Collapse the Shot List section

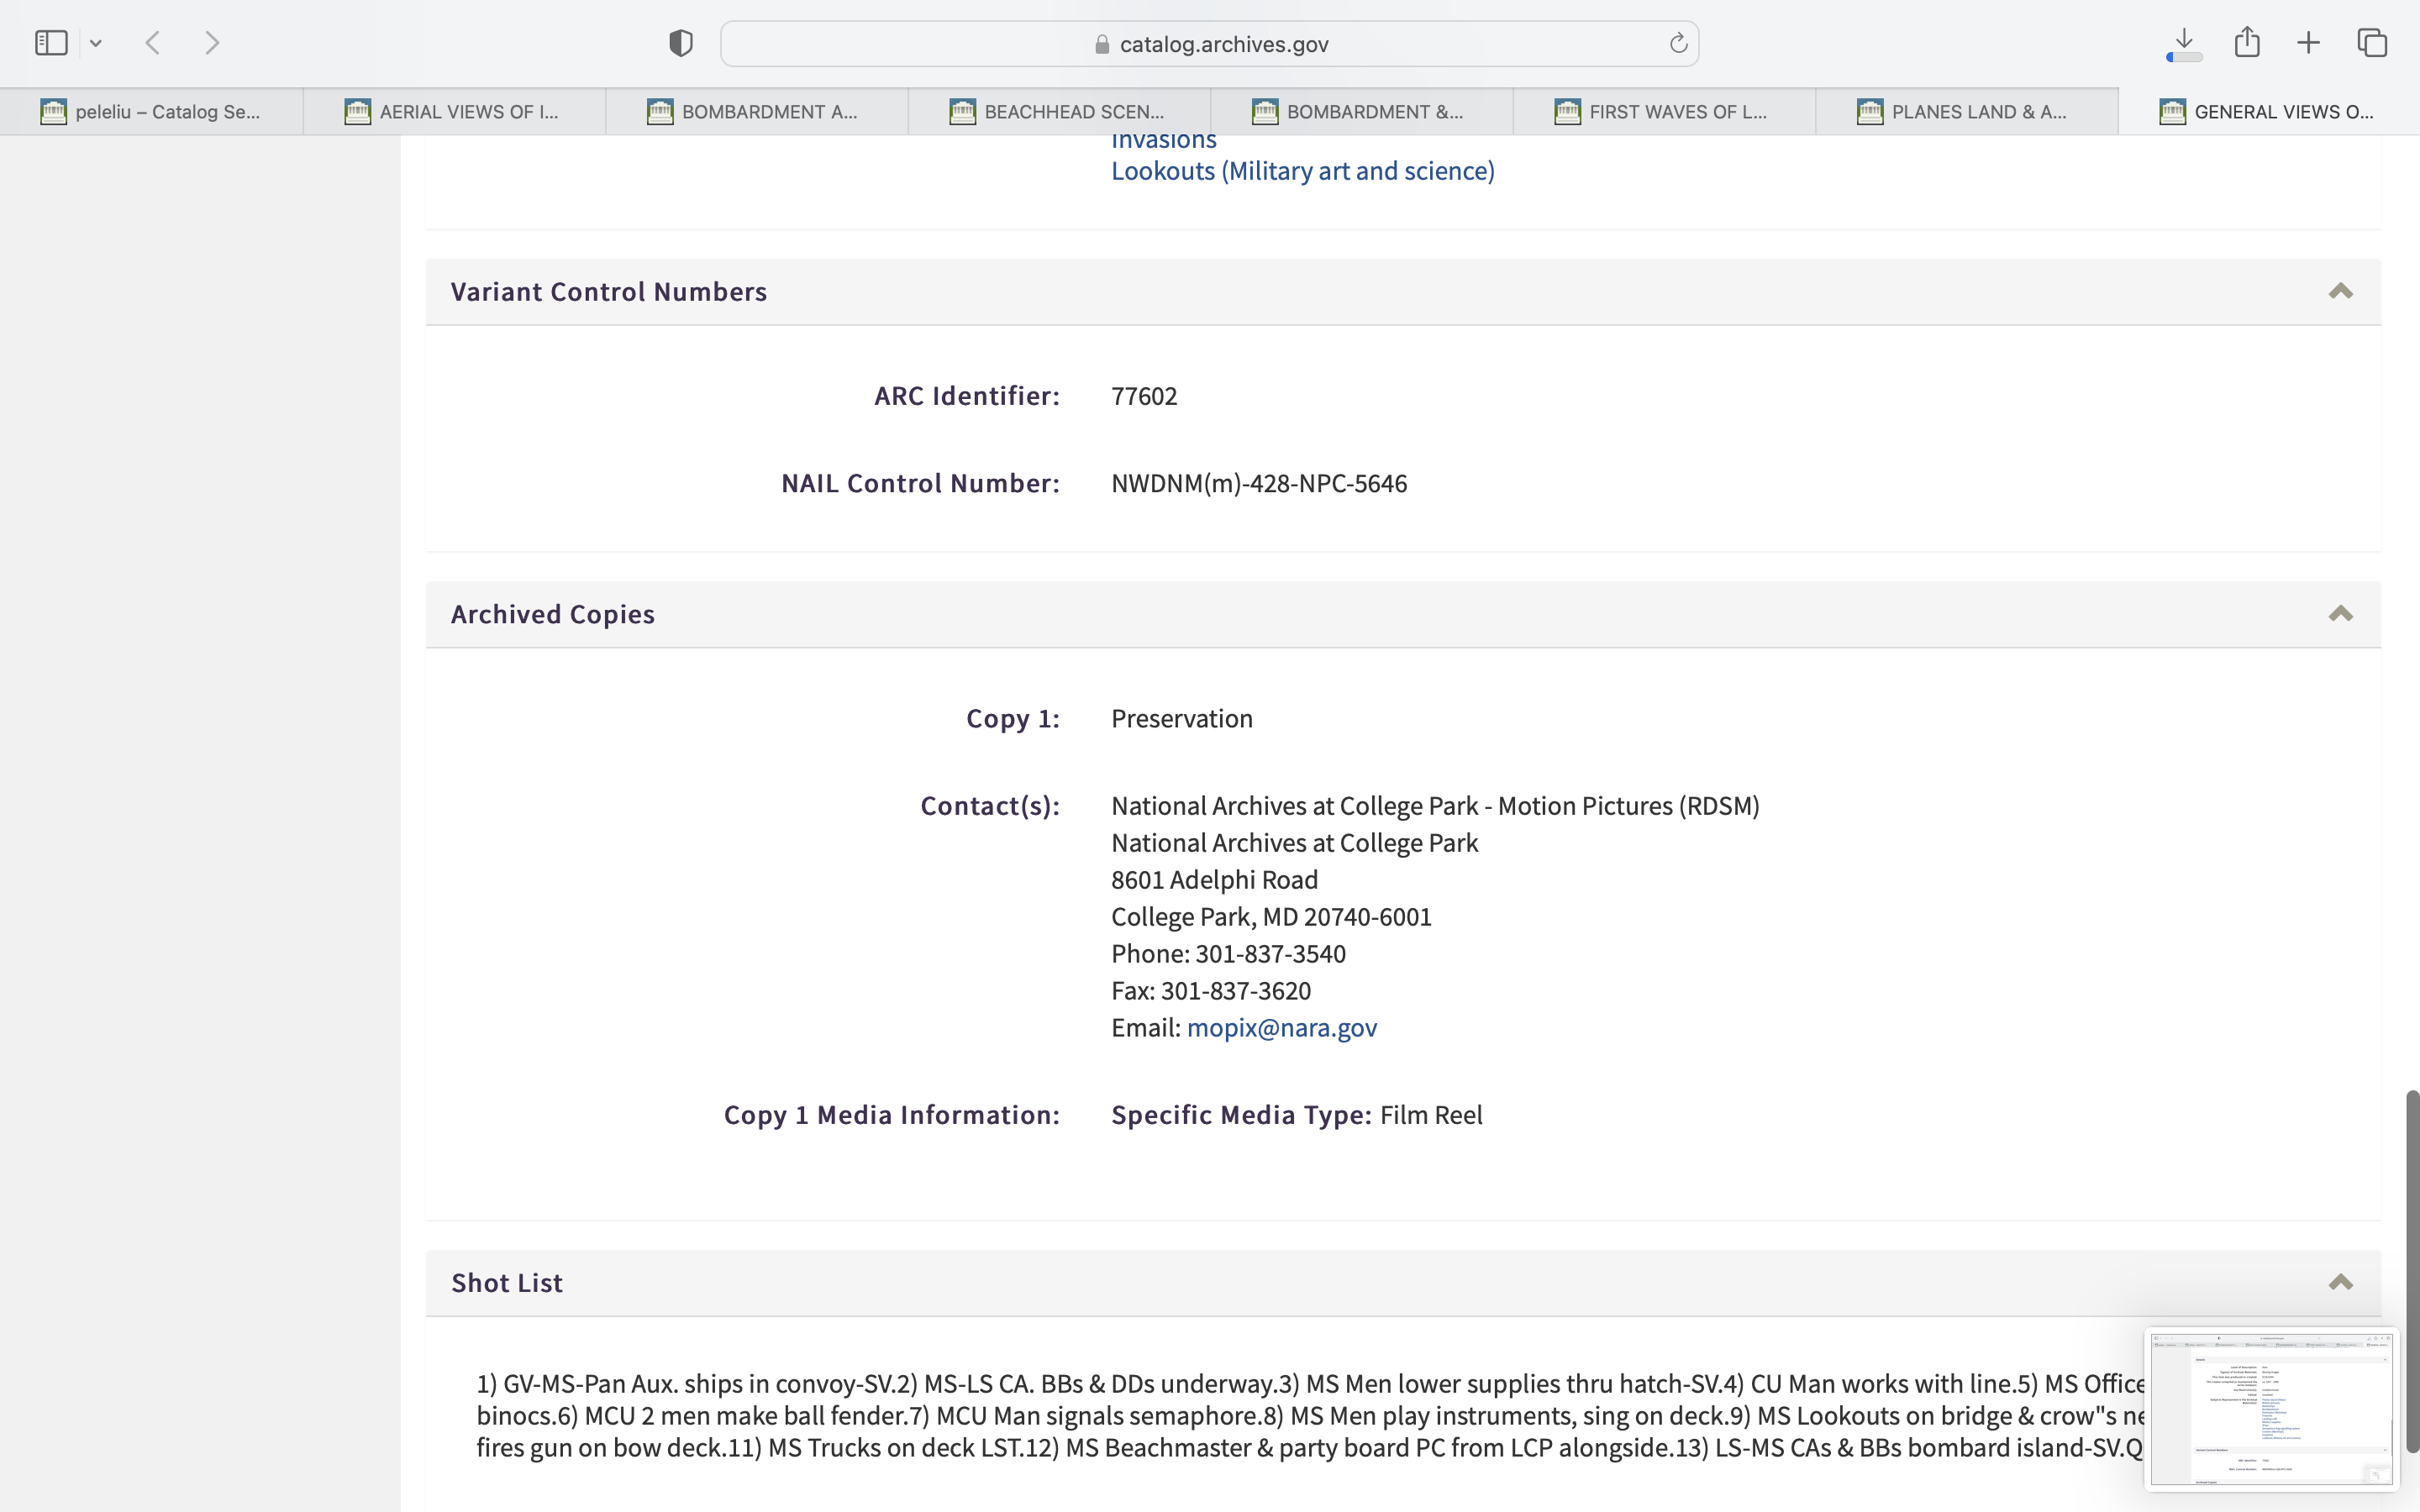coord(2340,1282)
